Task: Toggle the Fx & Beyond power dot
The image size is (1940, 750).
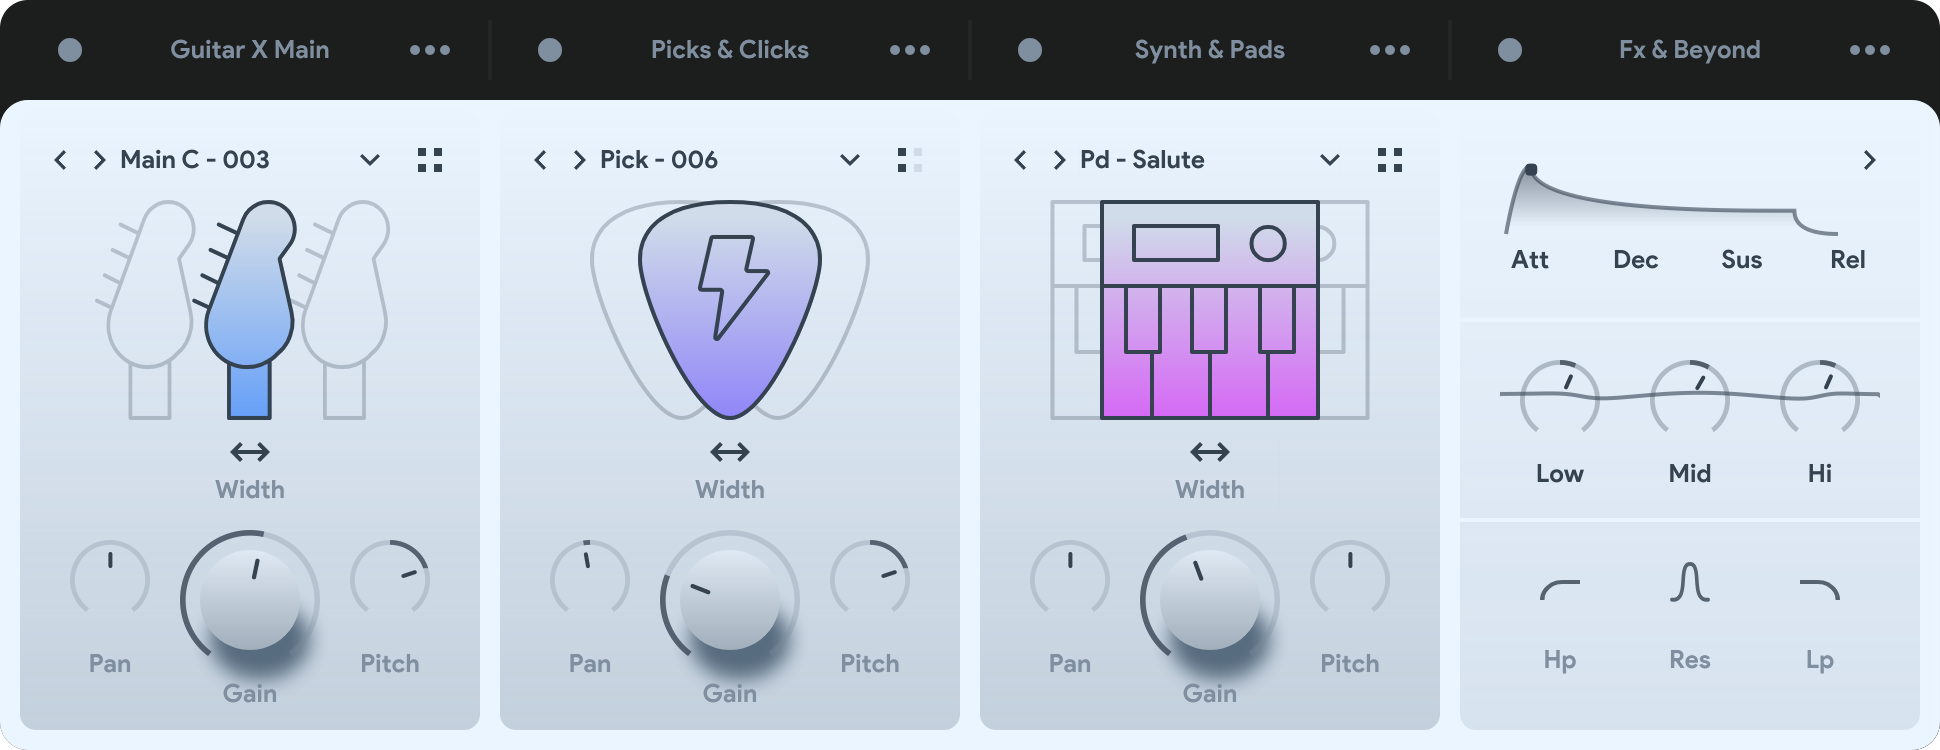Action: (x=1510, y=50)
